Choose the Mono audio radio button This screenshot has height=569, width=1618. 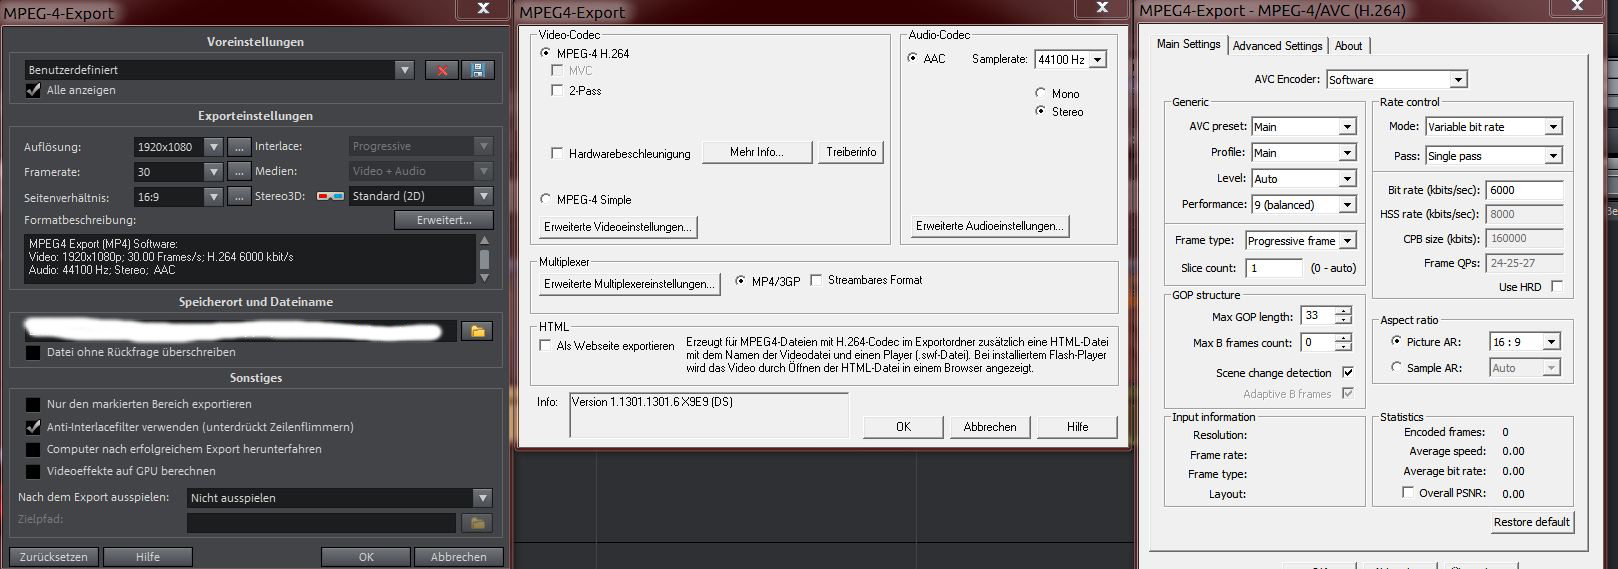click(x=1040, y=93)
